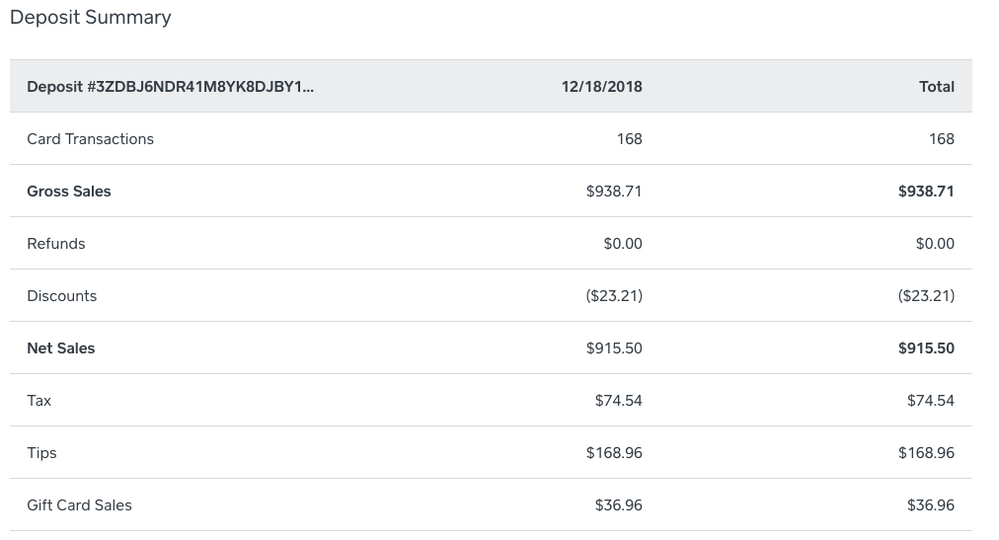Viewport: 999px width, 540px height.
Task: Select the Refunds row label
Action: (x=56, y=244)
